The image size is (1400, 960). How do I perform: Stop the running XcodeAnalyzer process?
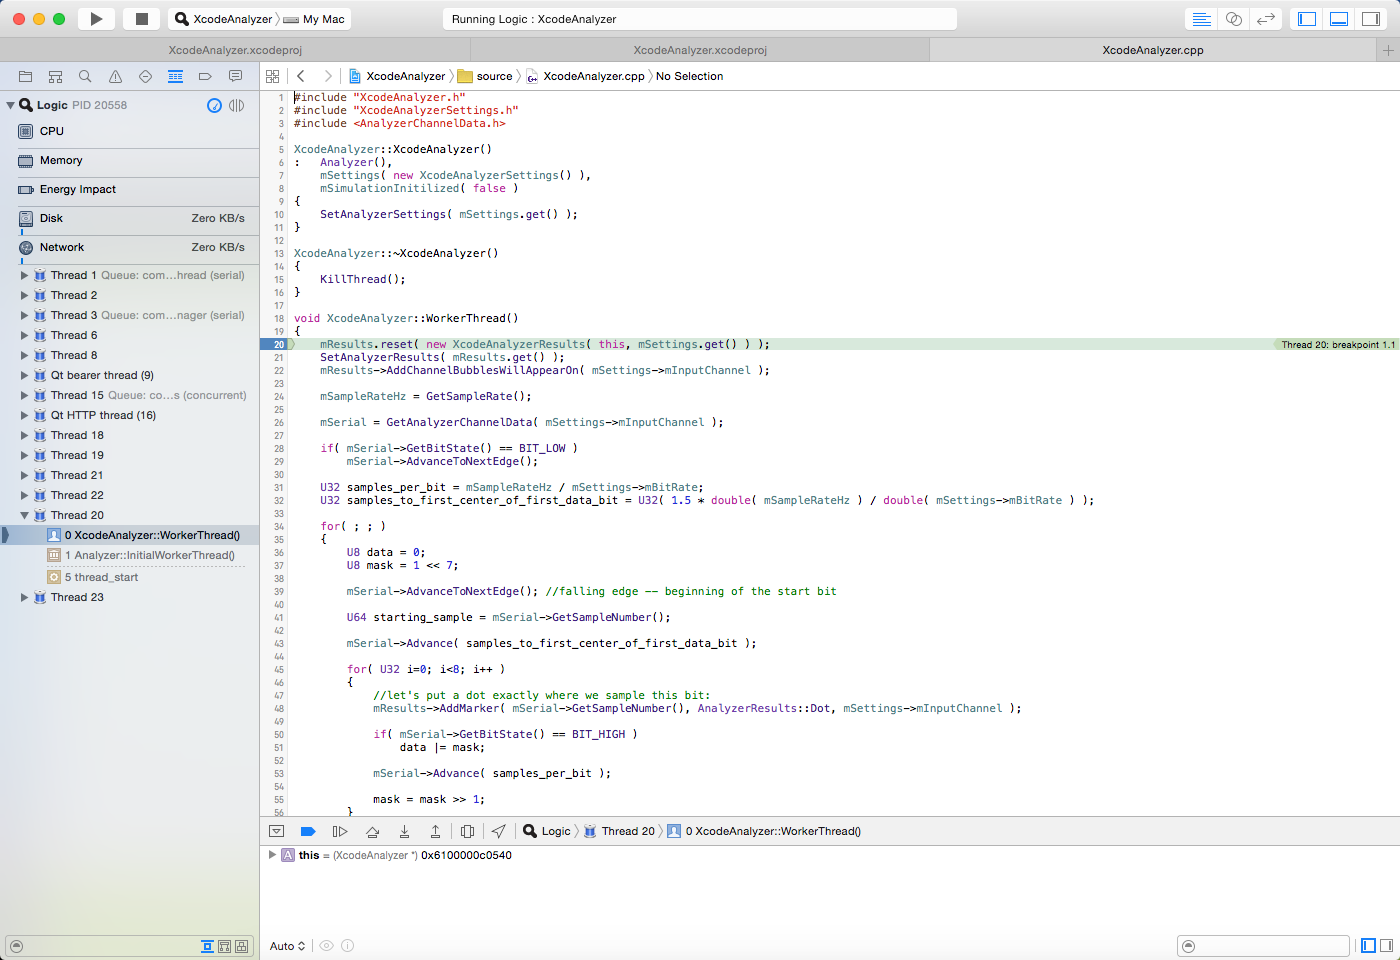tap(142, 19)
